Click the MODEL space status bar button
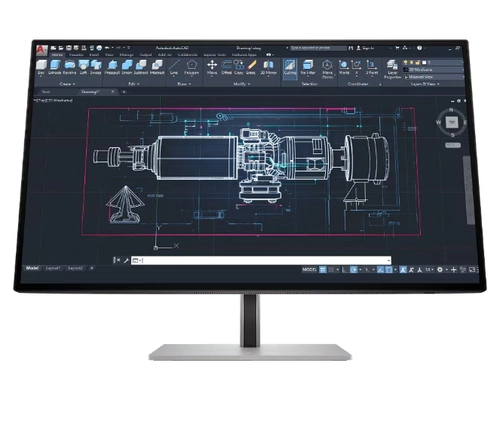Viewport: 500px width, 425px height. click(309, 269)
